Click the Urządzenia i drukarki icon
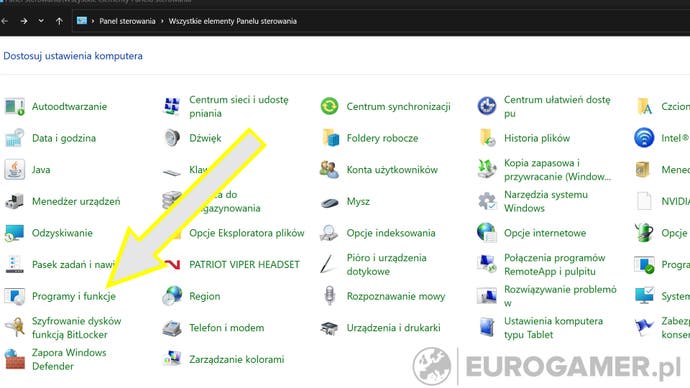The width and height of the screenshot is (690, 388). 329,328
